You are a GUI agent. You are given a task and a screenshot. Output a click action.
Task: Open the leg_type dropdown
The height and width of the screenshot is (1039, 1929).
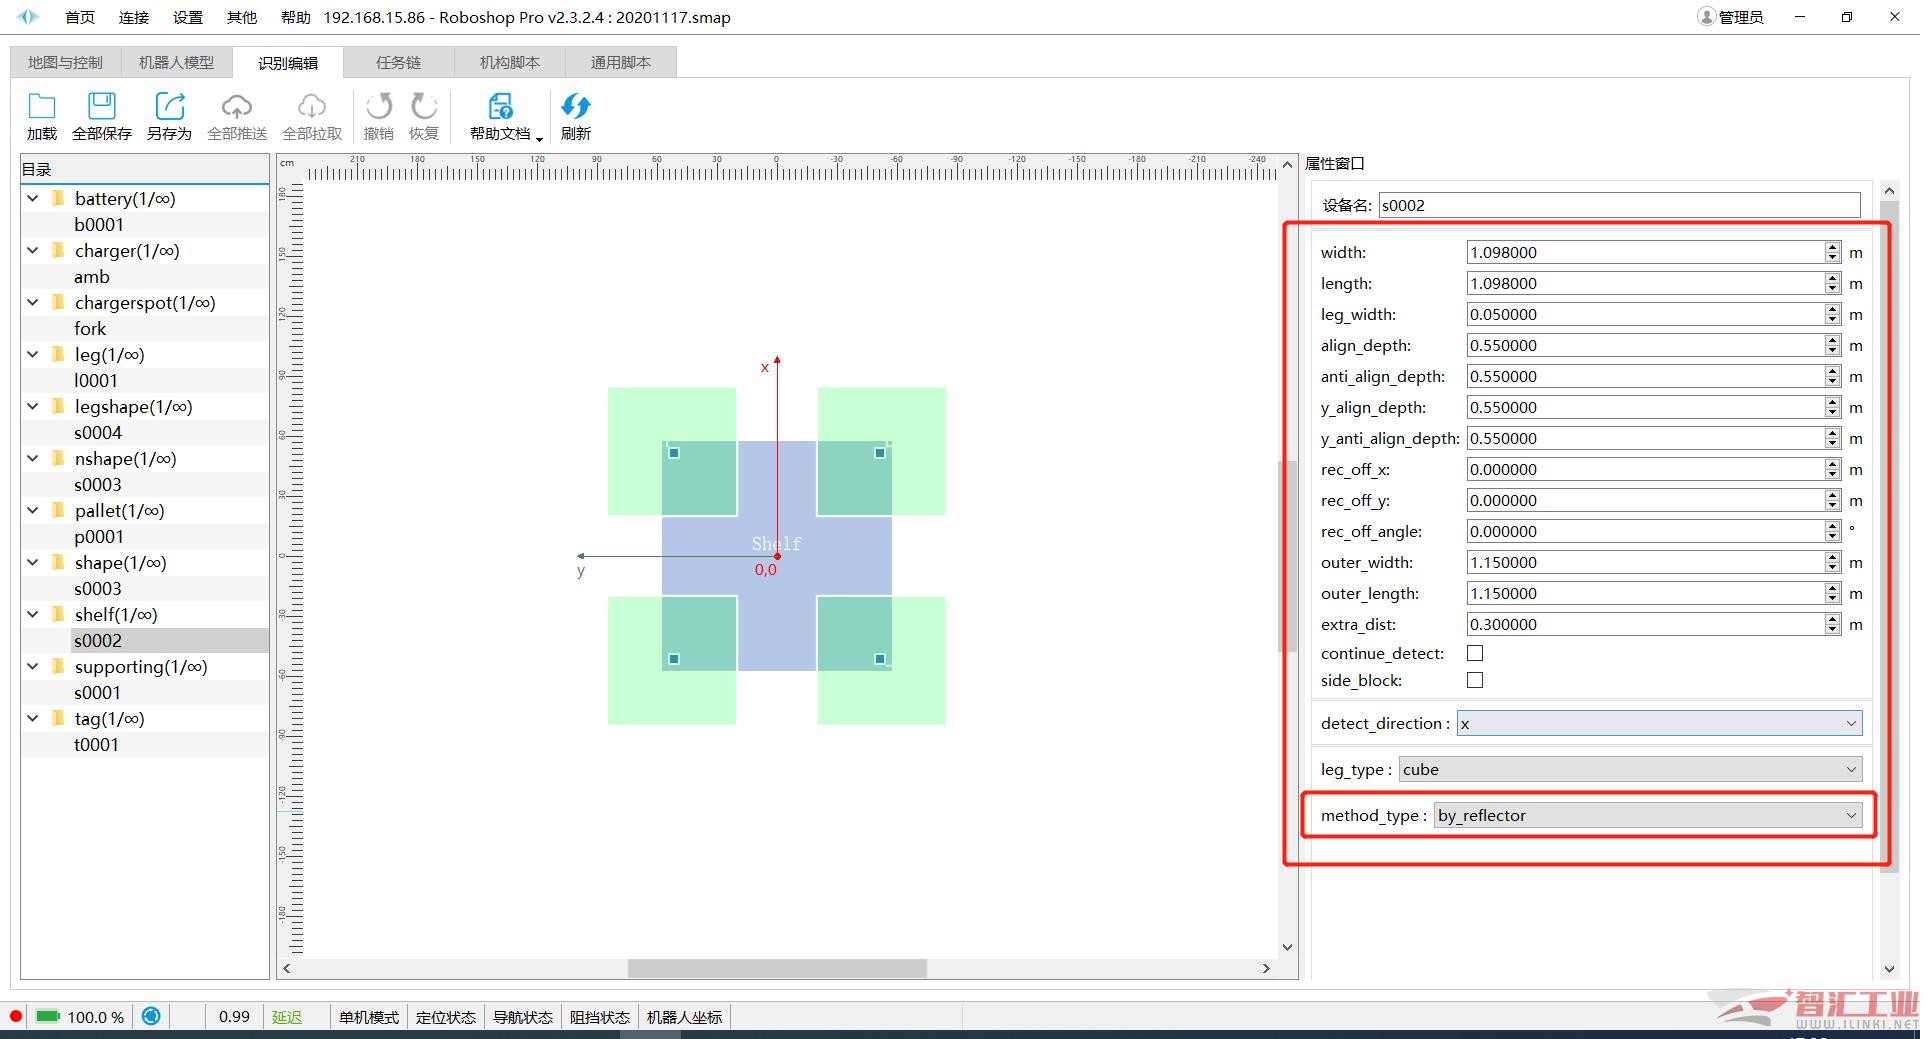[x=1630, y=769]
